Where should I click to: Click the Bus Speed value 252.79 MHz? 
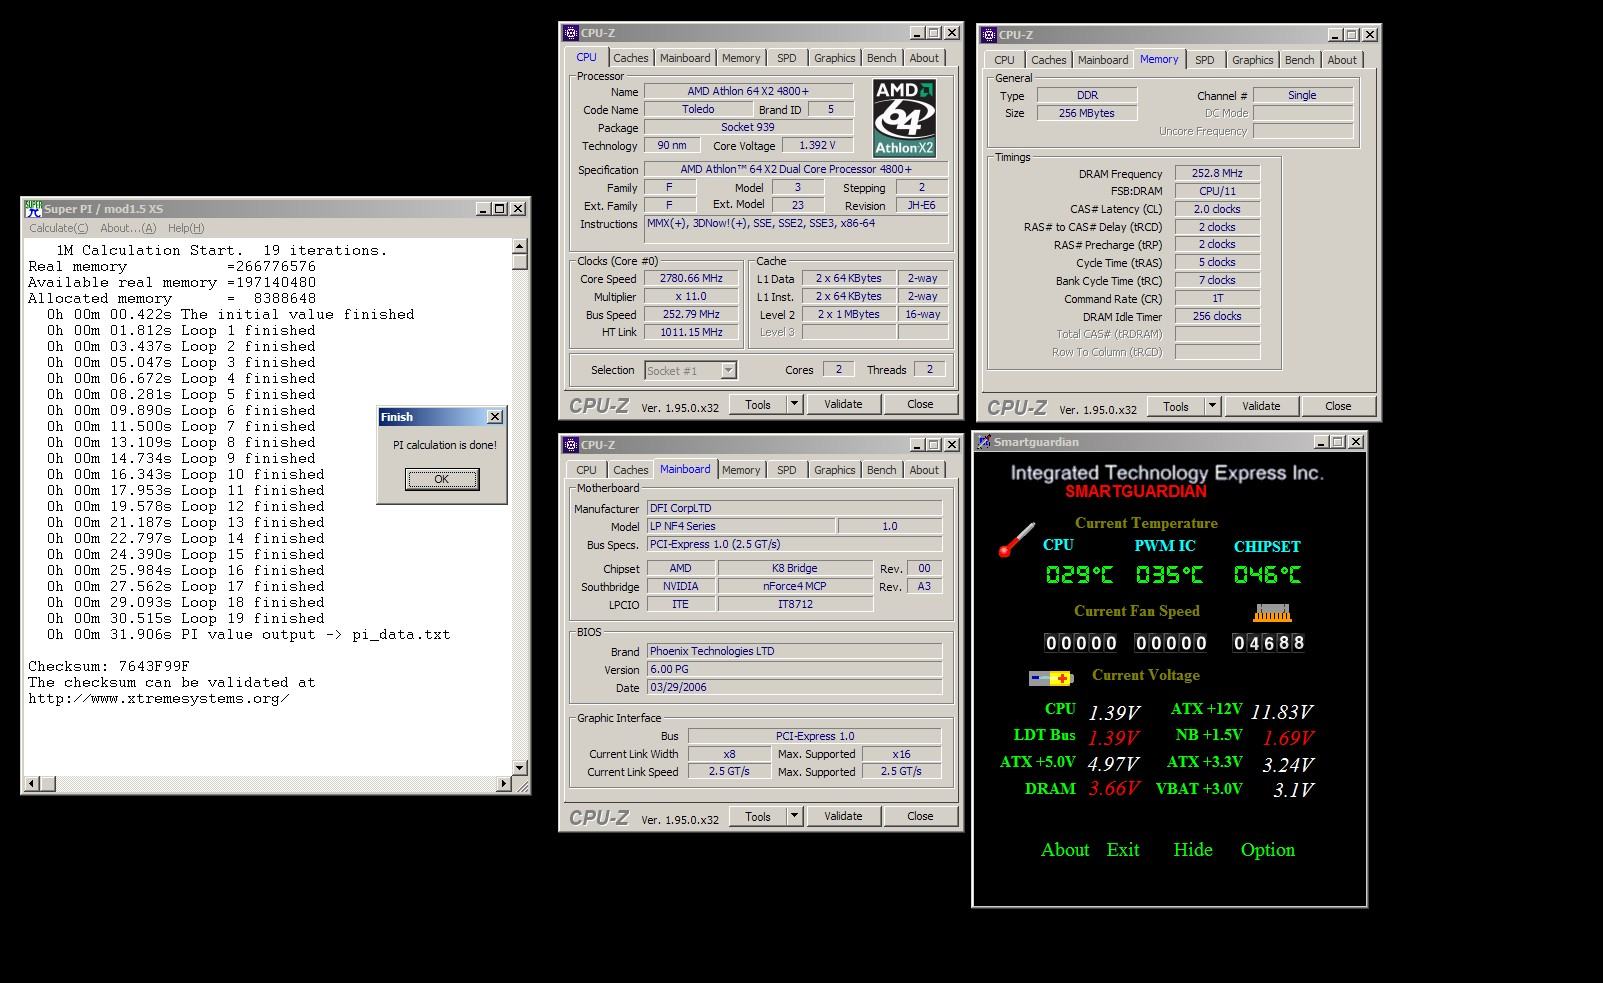[691, 315]
